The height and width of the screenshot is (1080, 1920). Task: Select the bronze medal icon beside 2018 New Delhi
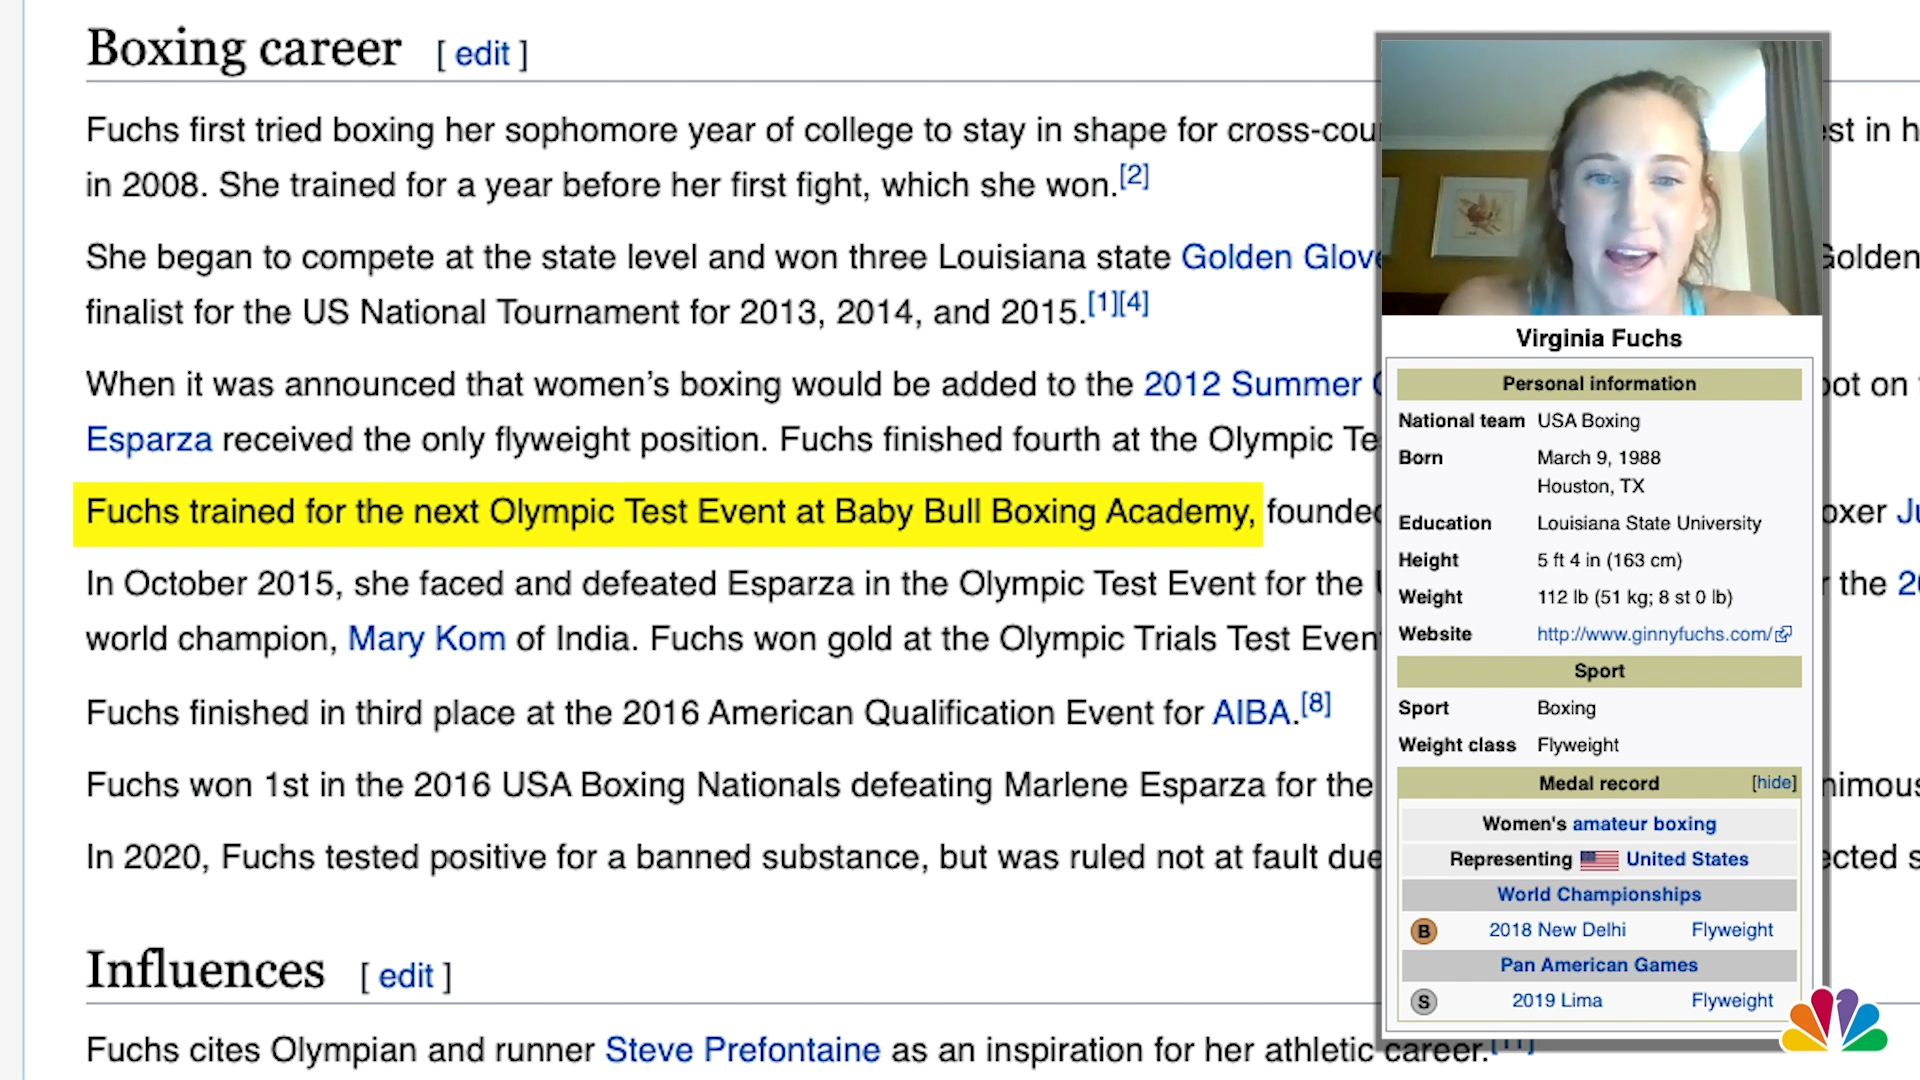1423,930
